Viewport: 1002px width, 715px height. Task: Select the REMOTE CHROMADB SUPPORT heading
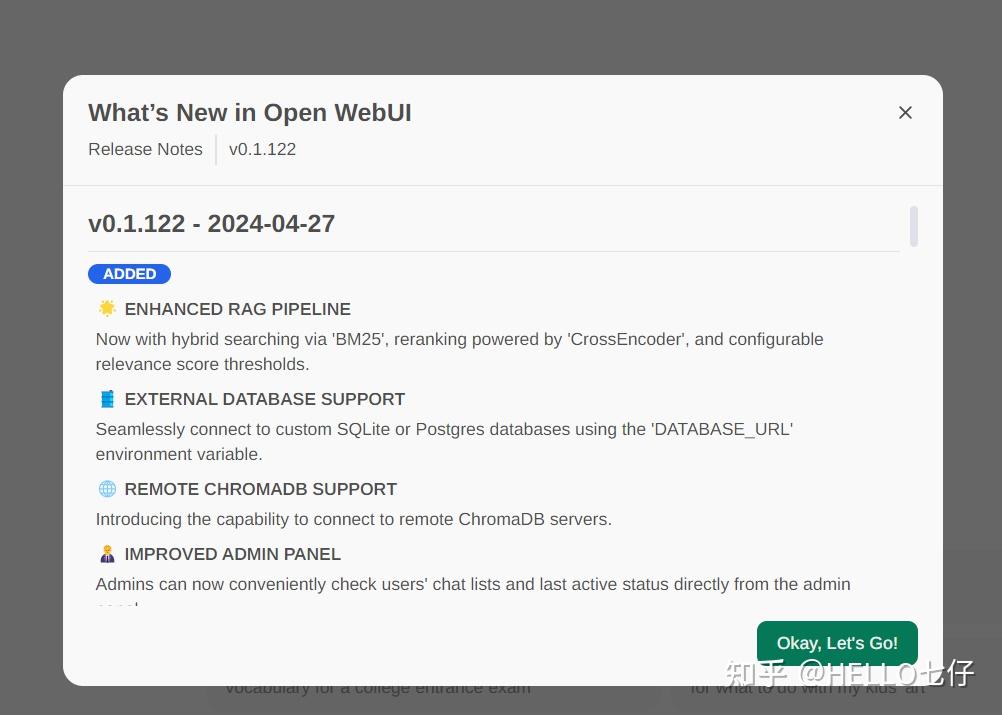click(x=260, y=489)
